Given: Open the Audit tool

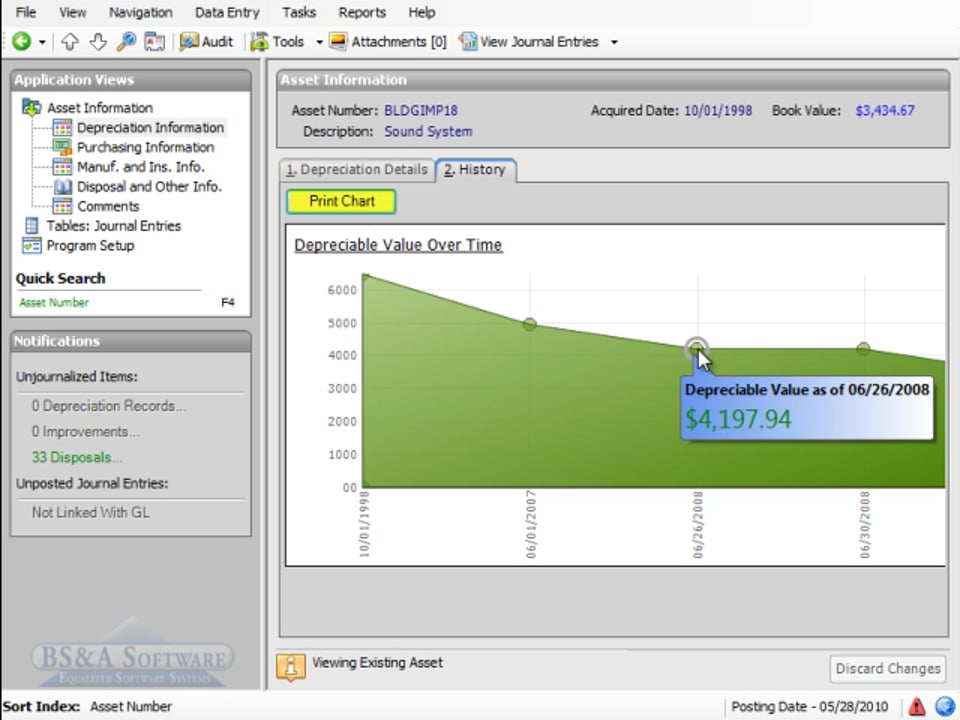Looking at the screenshot, I should 206,42.
